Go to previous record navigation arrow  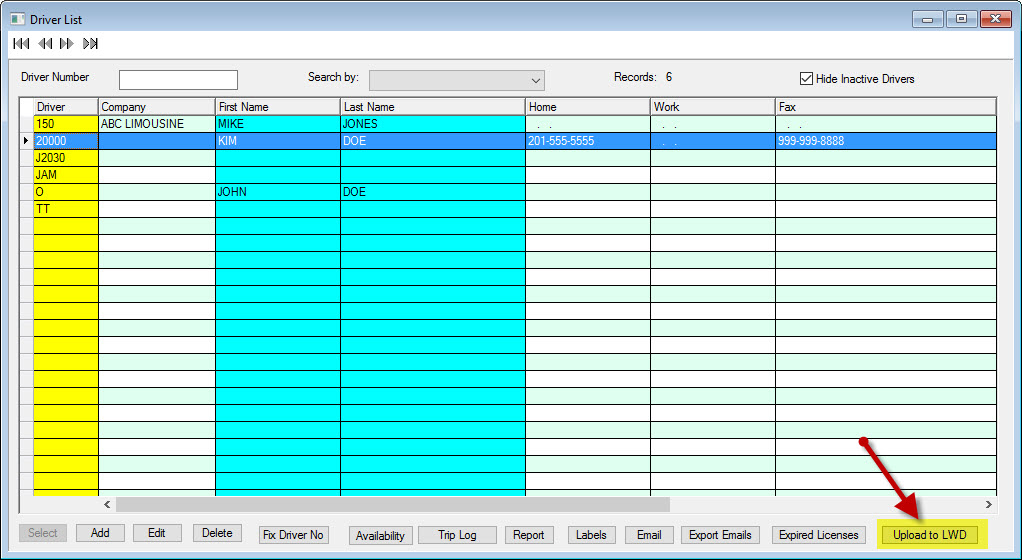pos(44,44)
